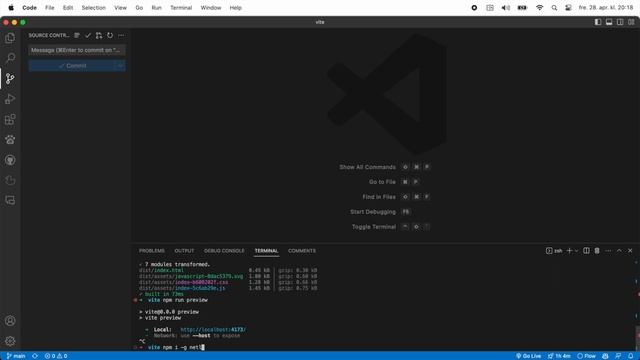Viewport: 640px width, 360px height.
Task: Click the Commit button
Action: pyautogui.click(x=72, y=66)
